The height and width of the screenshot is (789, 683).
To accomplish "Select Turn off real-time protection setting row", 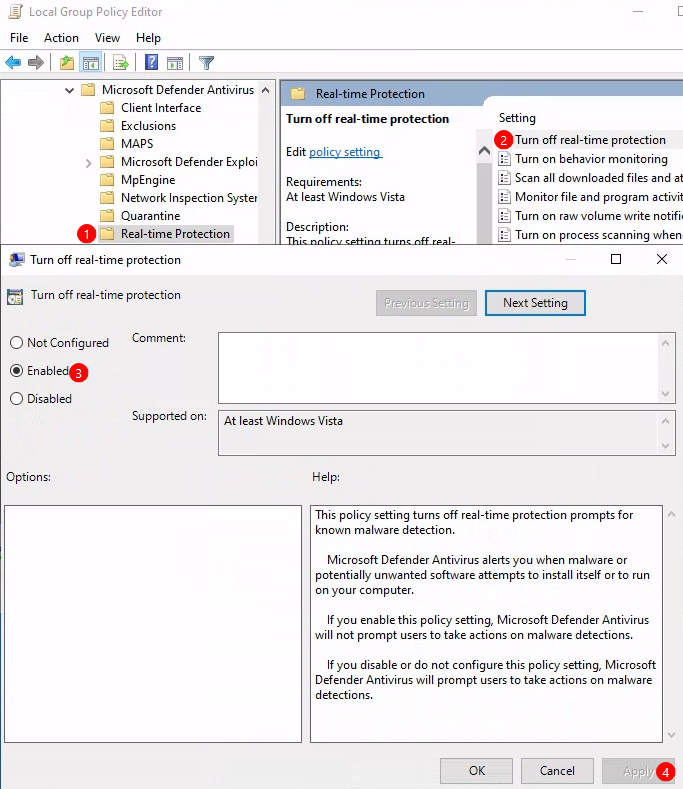I will point(590,140).
